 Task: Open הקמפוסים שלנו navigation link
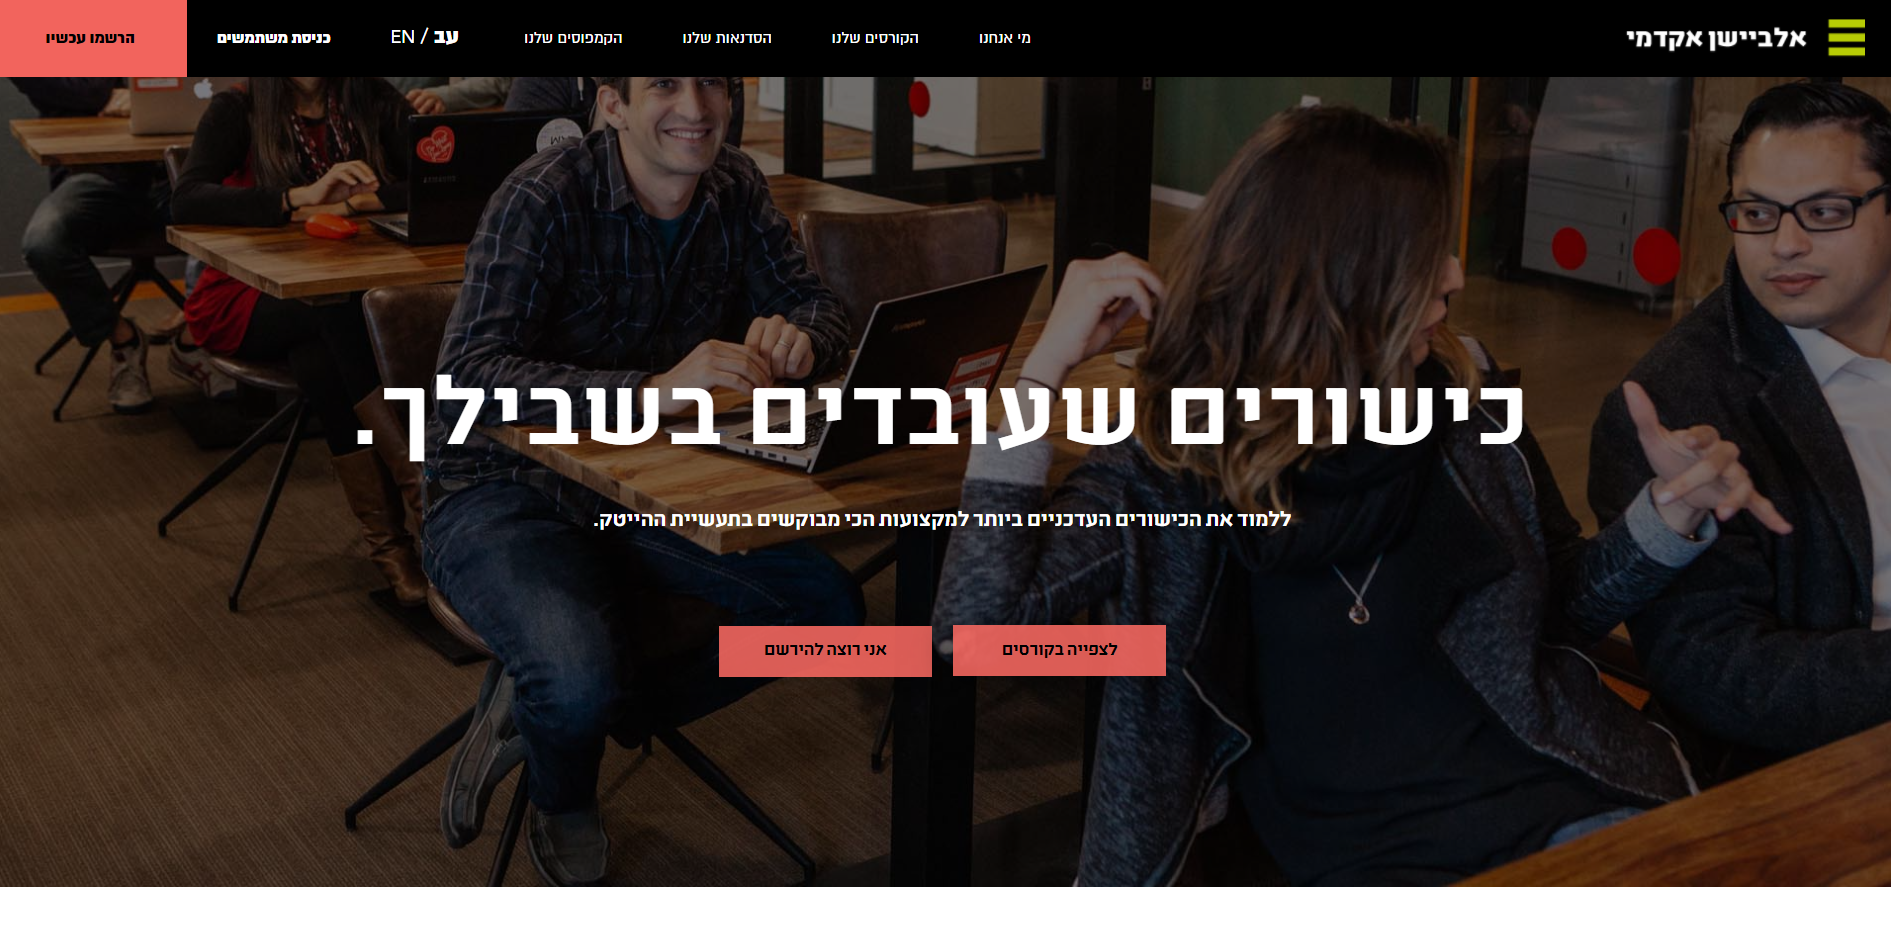point(573,38)
